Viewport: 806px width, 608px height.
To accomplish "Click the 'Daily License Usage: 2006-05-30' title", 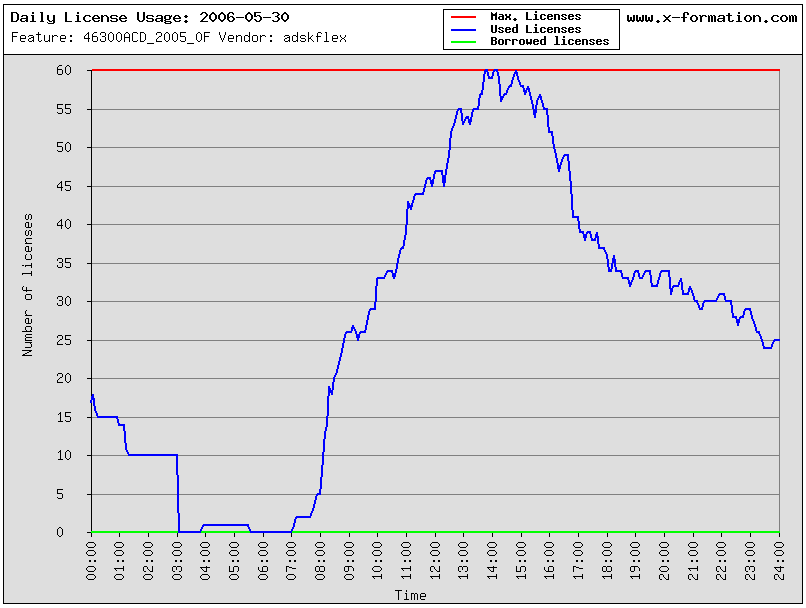I will point(150,18).
